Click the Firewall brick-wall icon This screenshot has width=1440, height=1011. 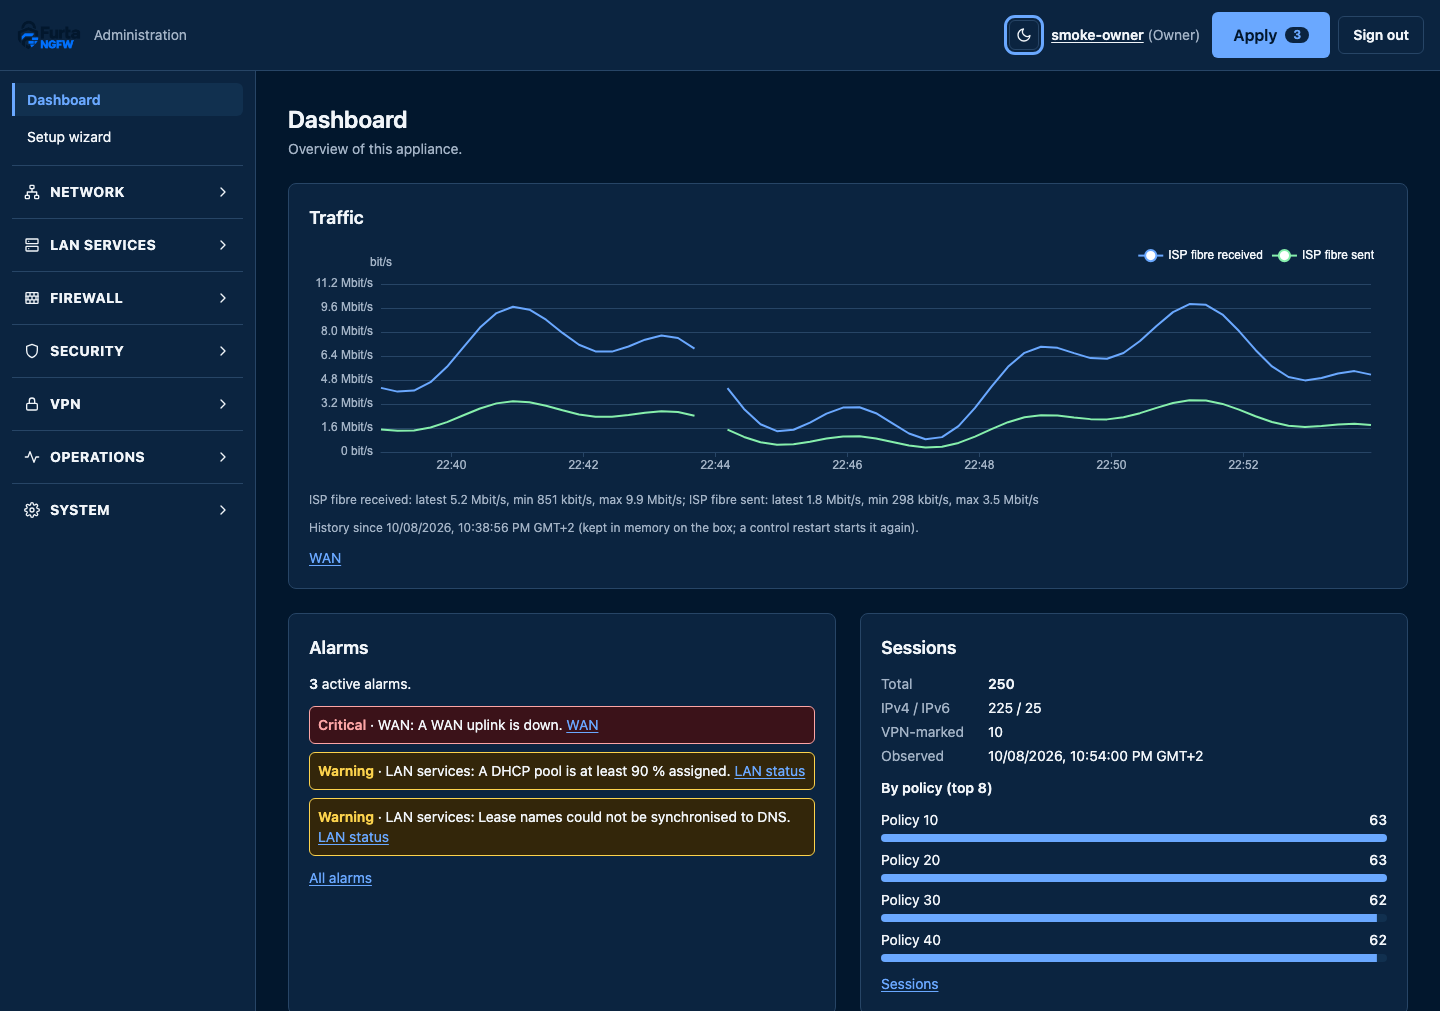(32, 298)
